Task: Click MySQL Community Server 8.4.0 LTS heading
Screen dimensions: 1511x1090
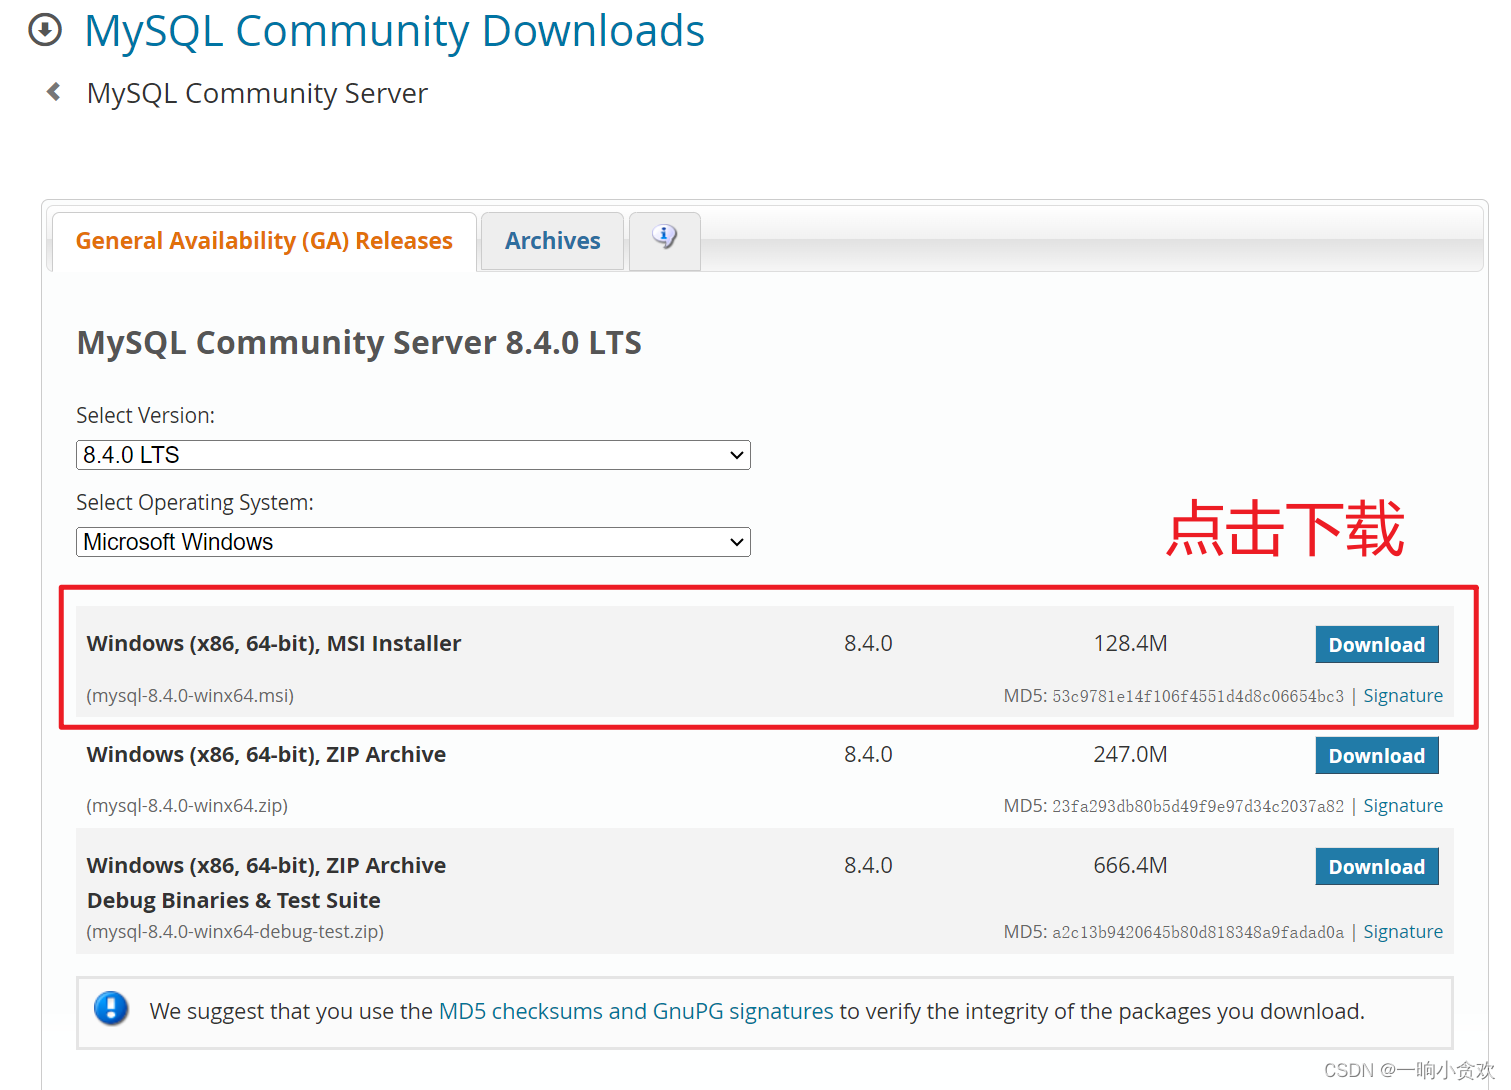Action: [359, 343]
